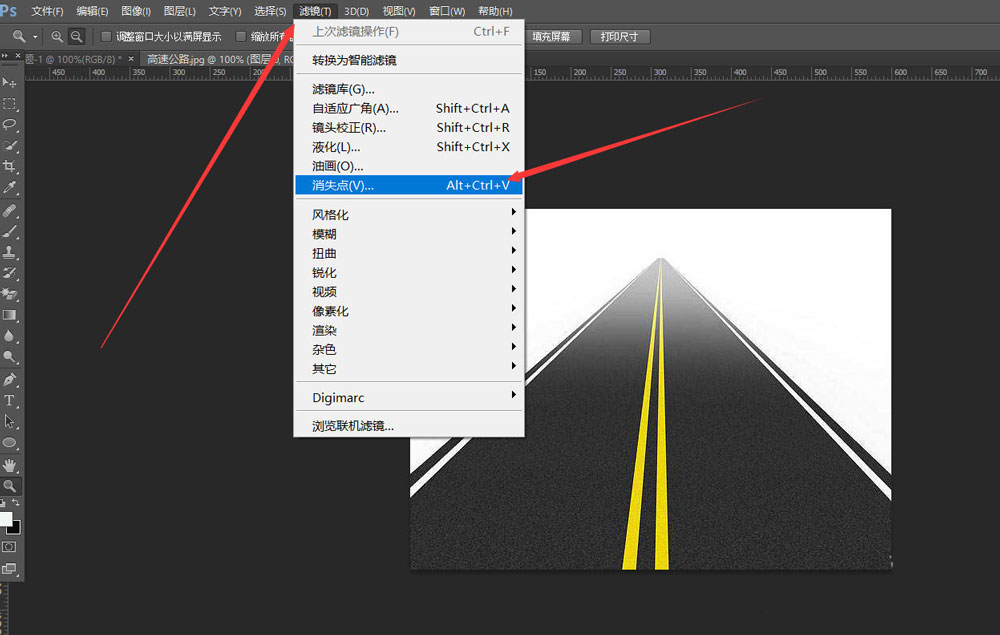
Task: Choose 液化(L) filter
Action: click(x=409, y=147)
